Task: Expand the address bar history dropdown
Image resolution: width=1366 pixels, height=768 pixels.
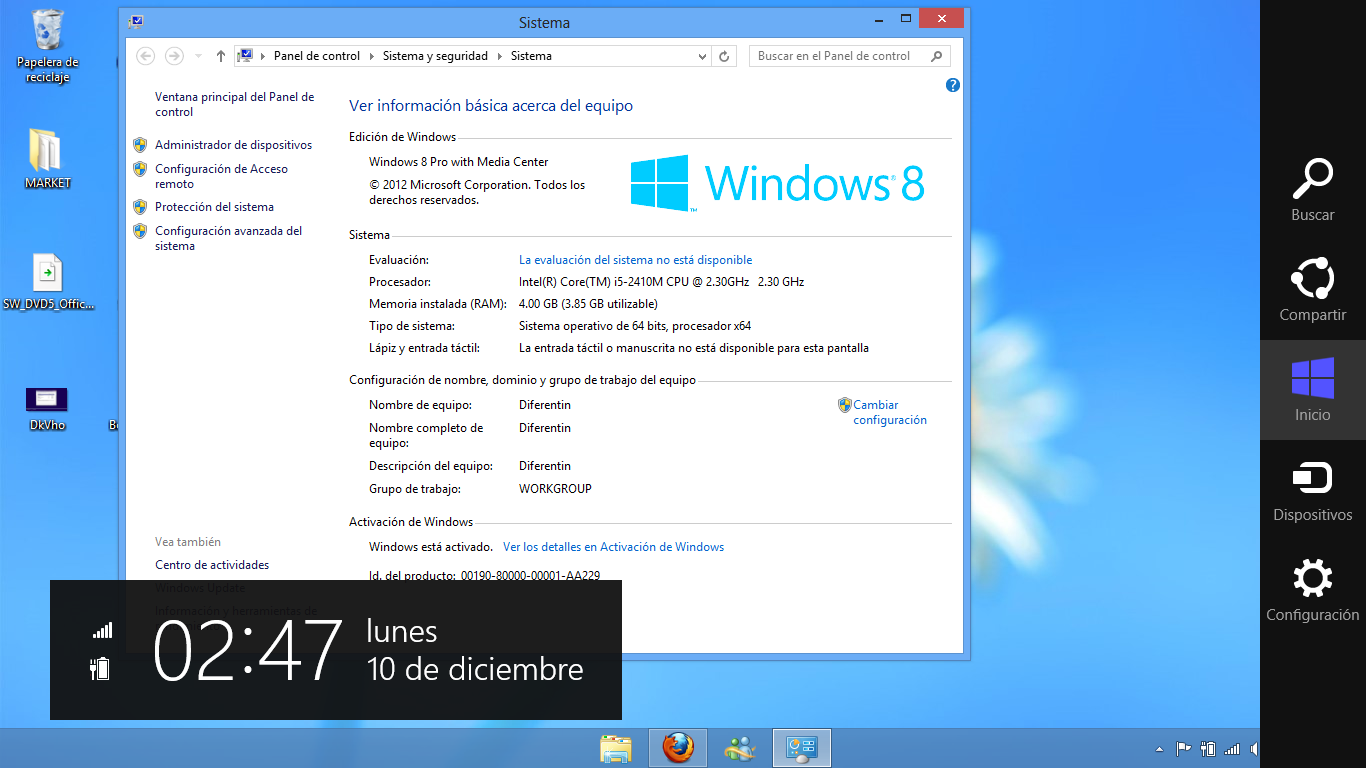Action: point(702,56)
